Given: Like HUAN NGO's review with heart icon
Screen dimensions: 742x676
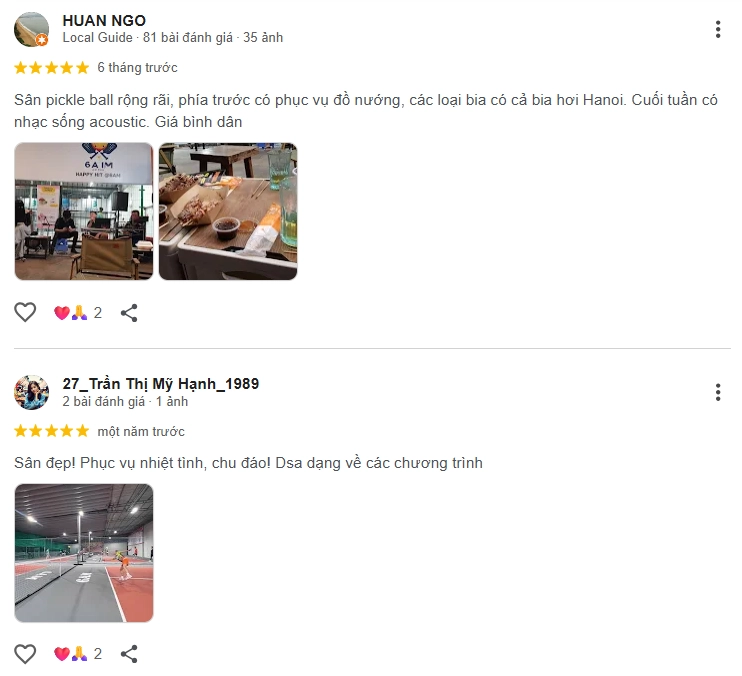Looking at the screenshot, I should pos(25,313).
